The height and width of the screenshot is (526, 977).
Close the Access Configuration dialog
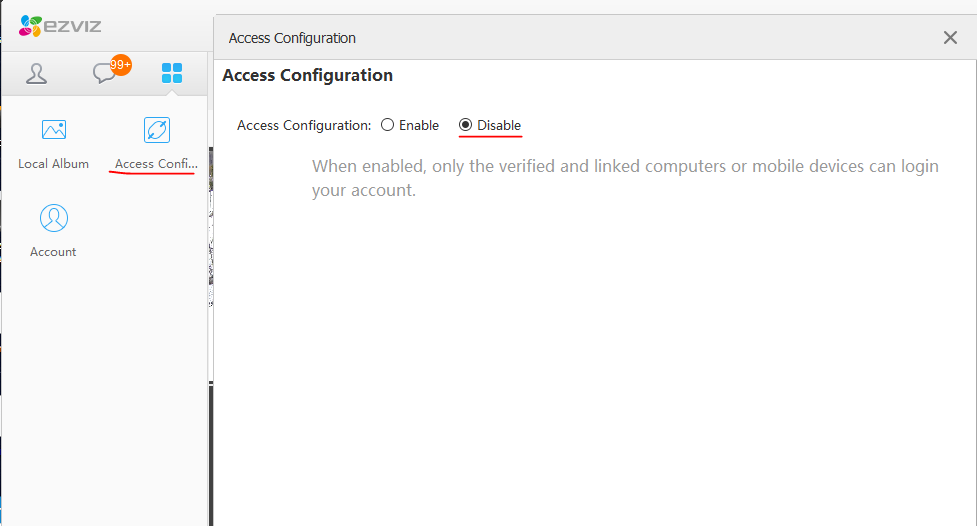tap(950, 38)
